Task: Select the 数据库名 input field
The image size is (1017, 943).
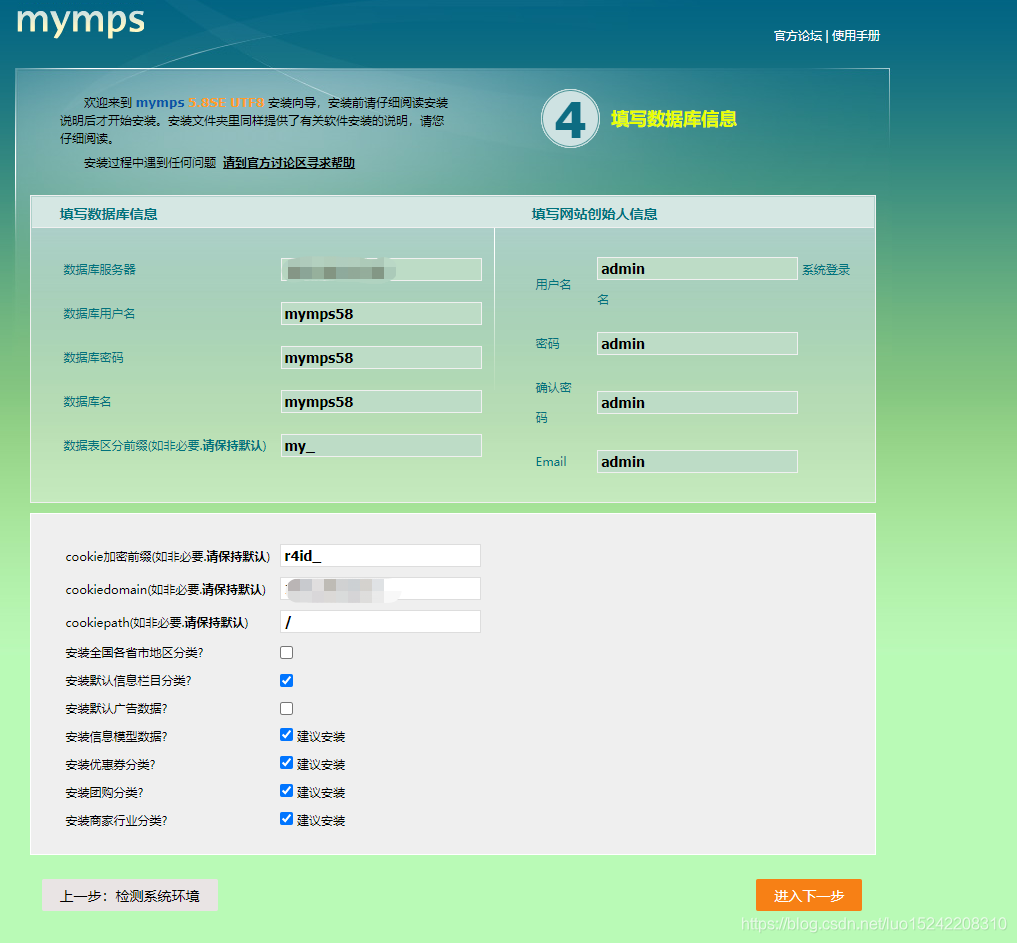Action: tap(381, 402)
